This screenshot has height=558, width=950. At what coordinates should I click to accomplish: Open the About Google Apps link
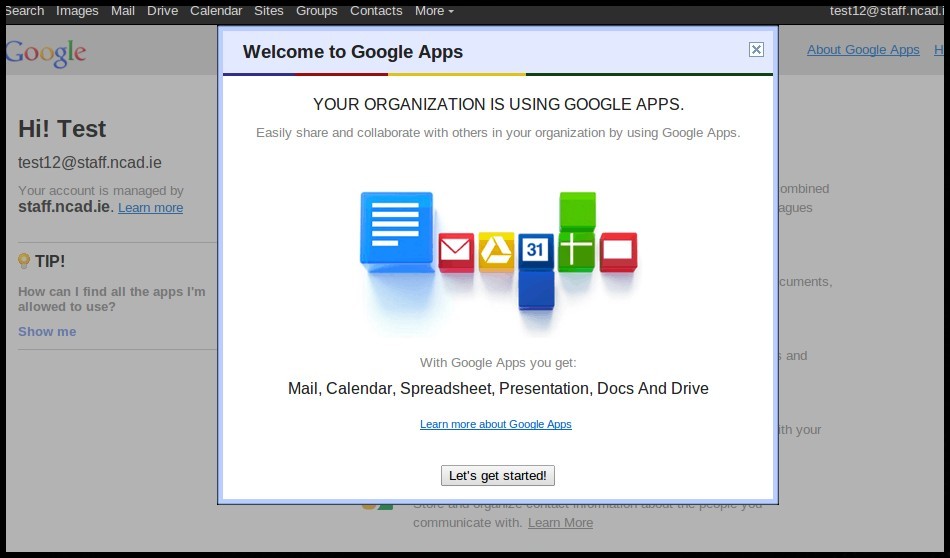pyautogui.click(x=863, y=50)
